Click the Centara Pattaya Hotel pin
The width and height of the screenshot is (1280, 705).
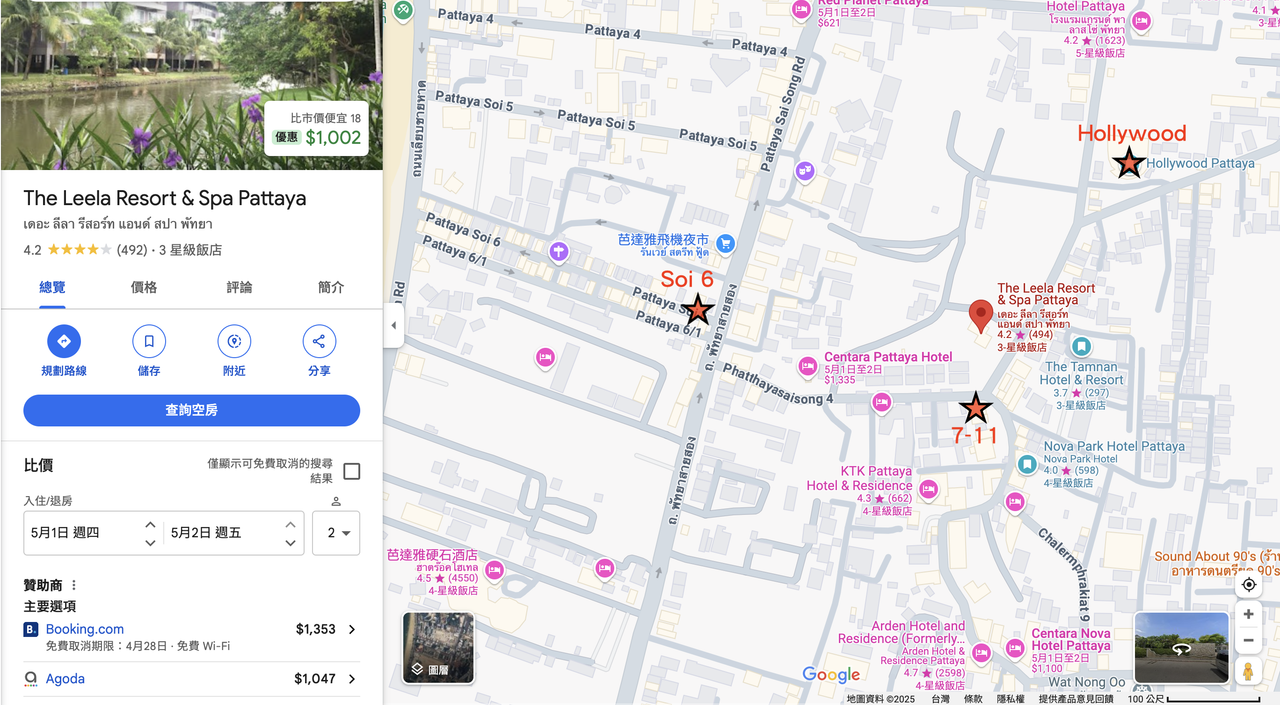pyautogui.click(x=807, y=365)
